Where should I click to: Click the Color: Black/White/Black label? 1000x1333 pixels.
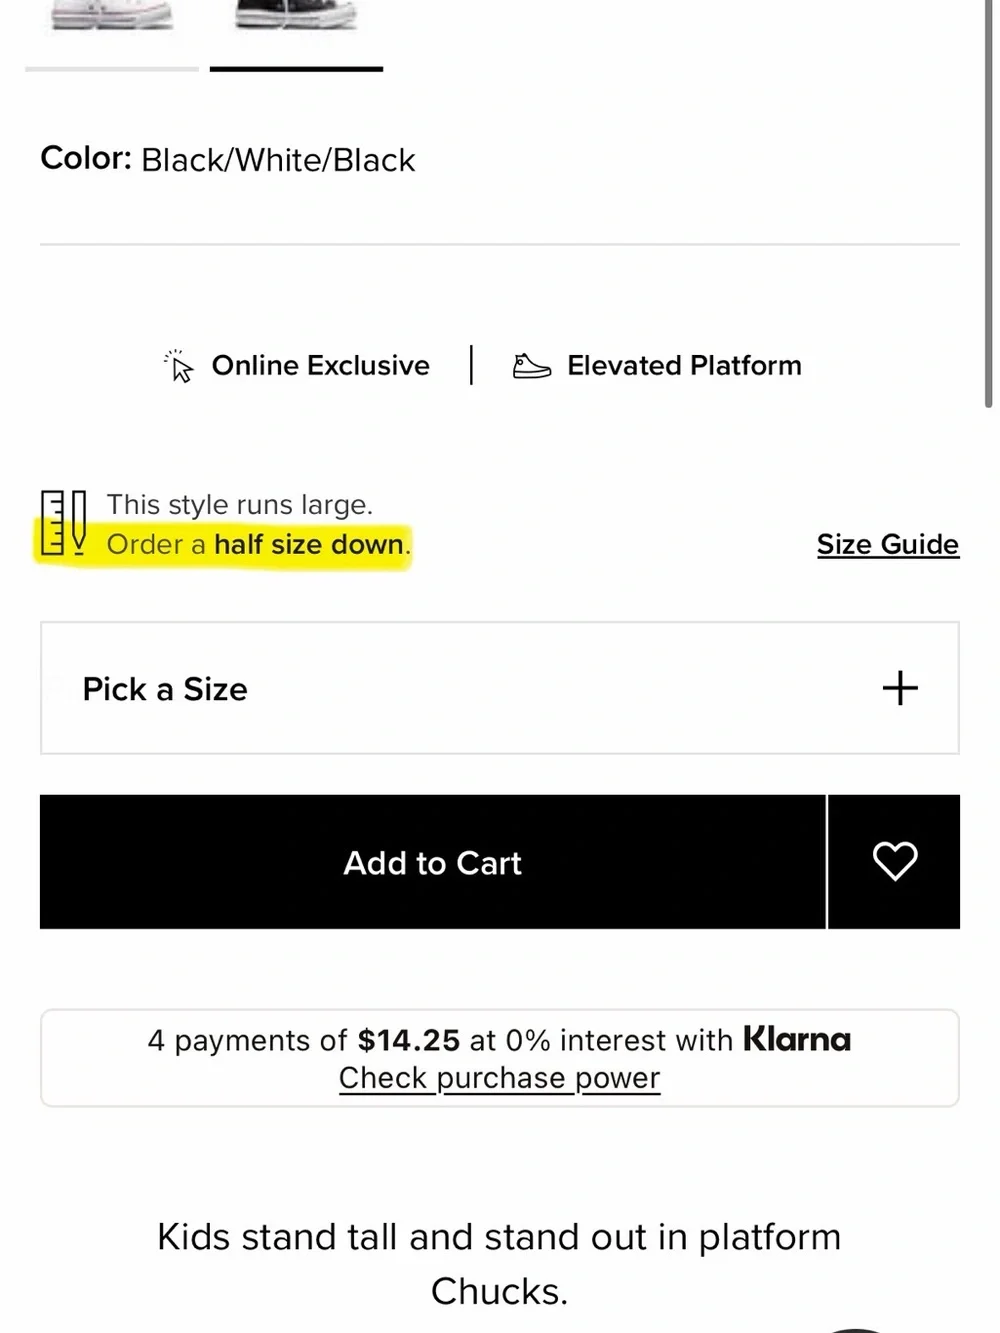click(x=228, y=160)
